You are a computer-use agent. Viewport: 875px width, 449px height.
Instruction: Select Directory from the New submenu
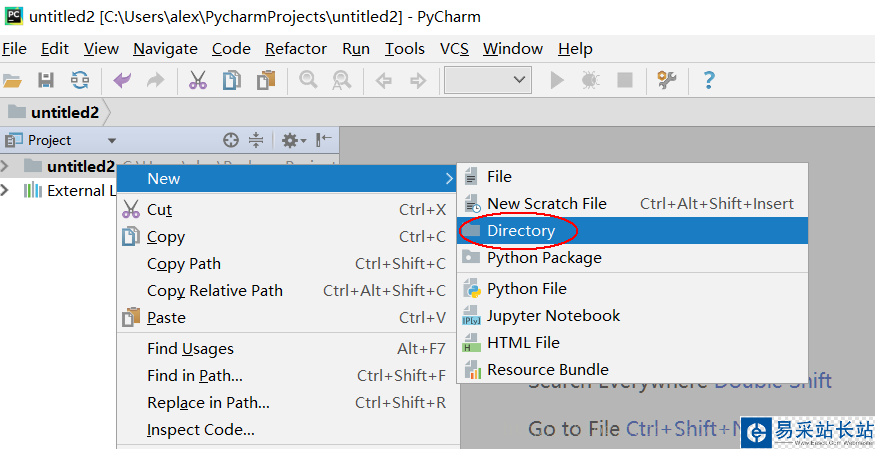[521, 231]
